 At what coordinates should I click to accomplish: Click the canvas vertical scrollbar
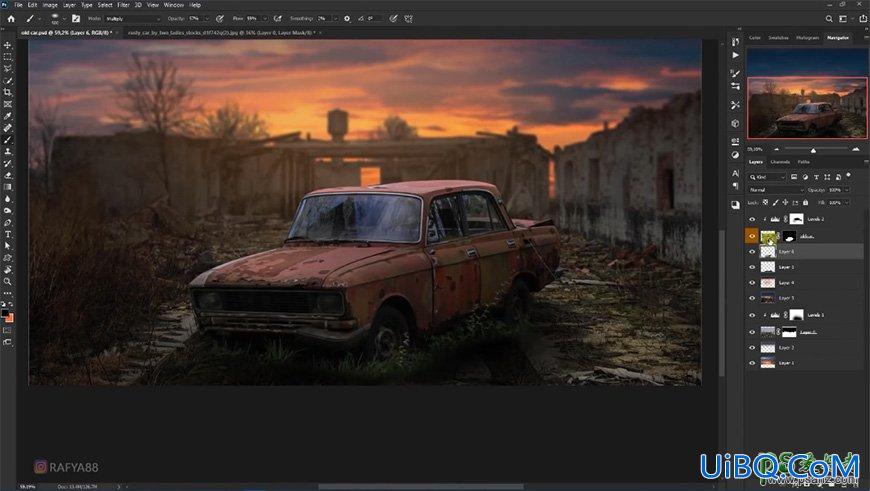pos(722,303)
